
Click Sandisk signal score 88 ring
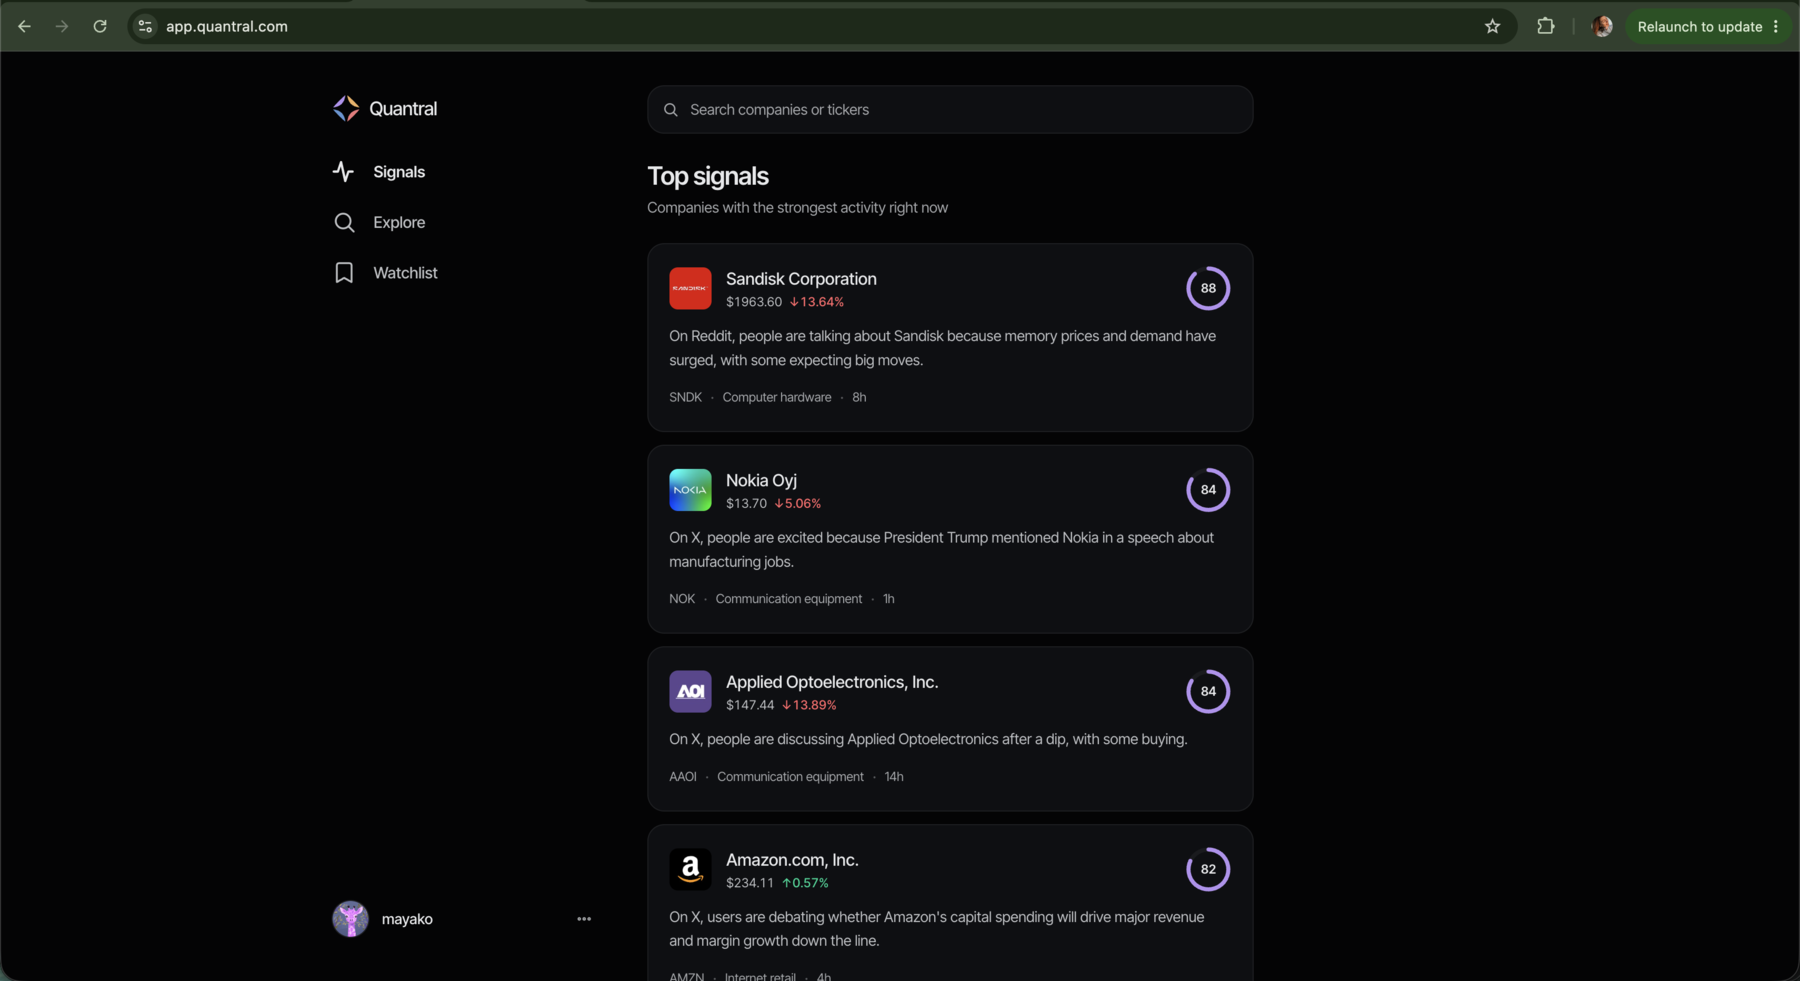pos(1208,288)
